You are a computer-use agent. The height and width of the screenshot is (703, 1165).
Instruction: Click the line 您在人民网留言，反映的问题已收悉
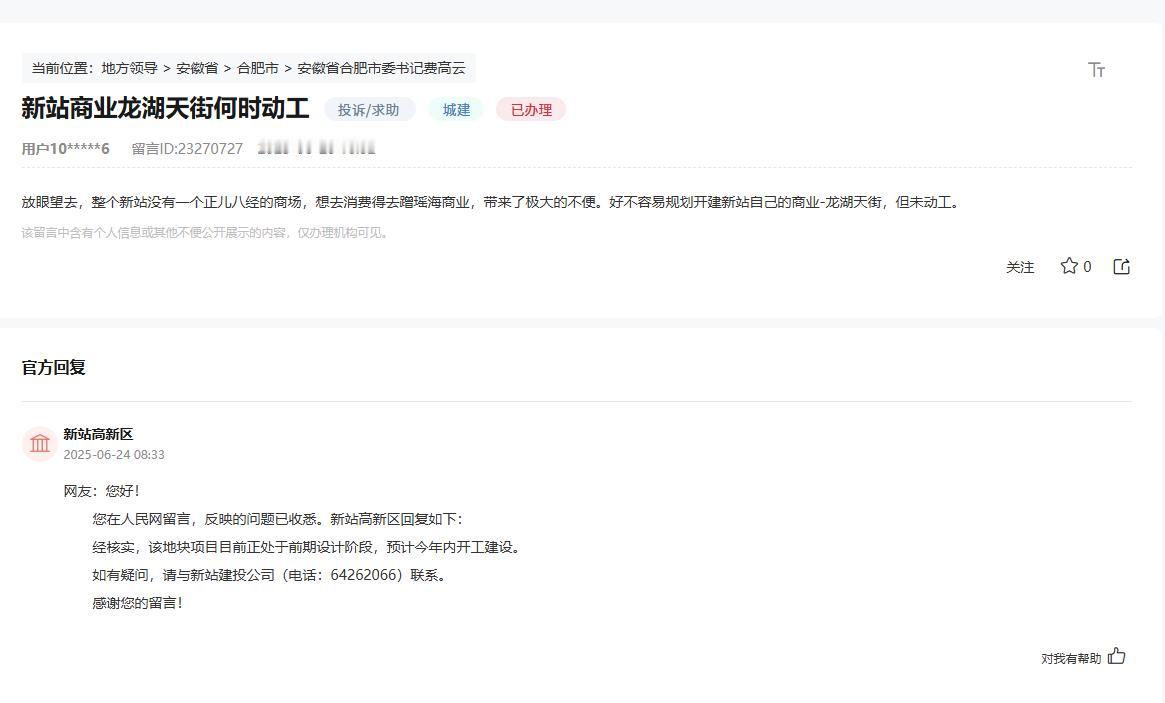click(277, 519)
